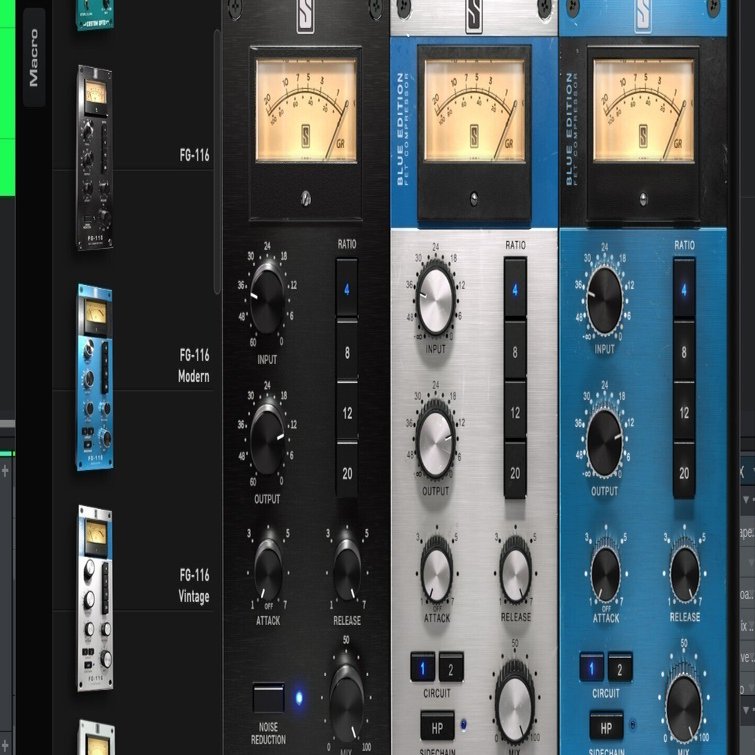This screenshot has width=755, height=755.
Task: Click the Slate logo atop the black module
Action: click(306, 16)
